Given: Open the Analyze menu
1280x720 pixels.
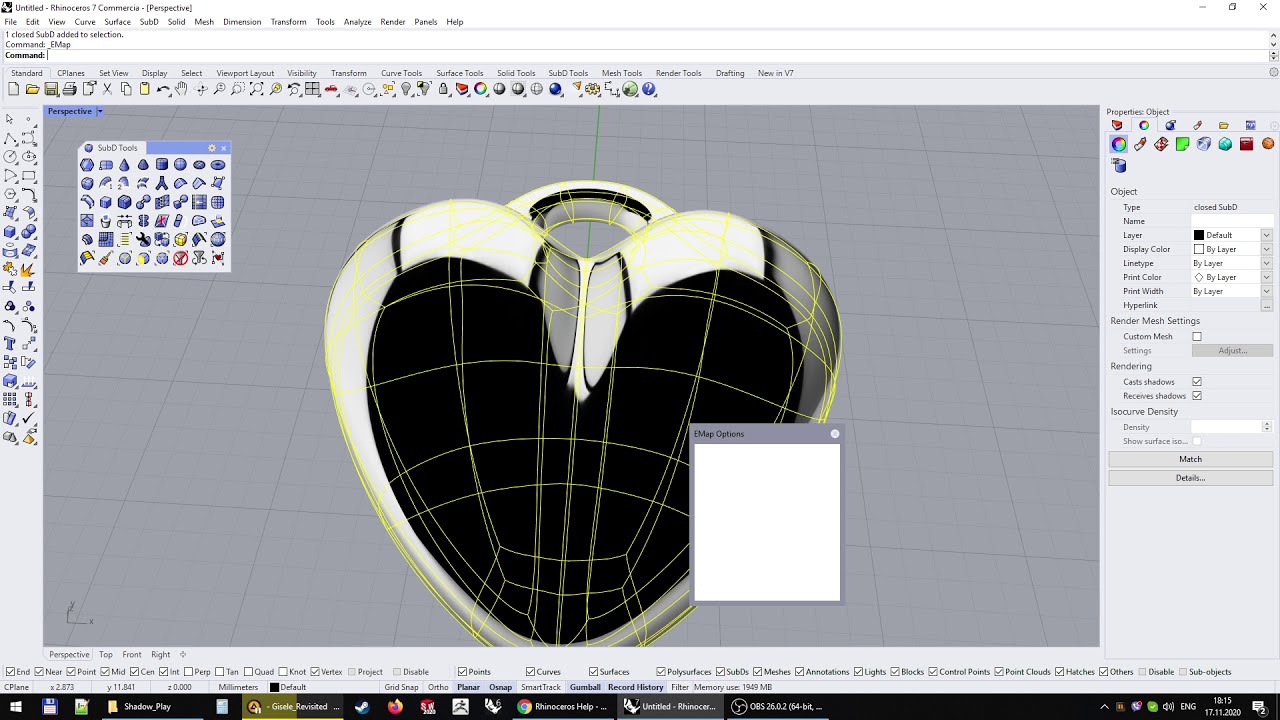Looking at the screenshot, I should pyautogui.click(x=357, y=22).
